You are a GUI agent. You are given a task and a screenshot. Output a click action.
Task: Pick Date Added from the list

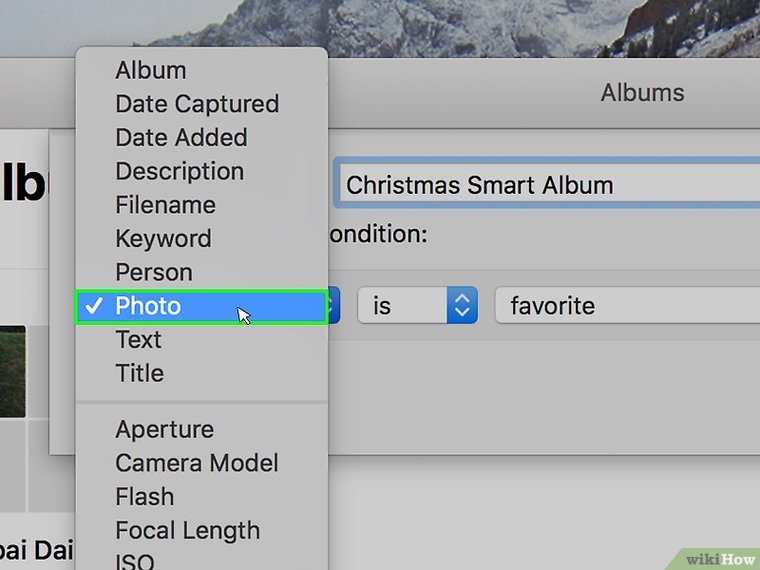tap(181, 137)
